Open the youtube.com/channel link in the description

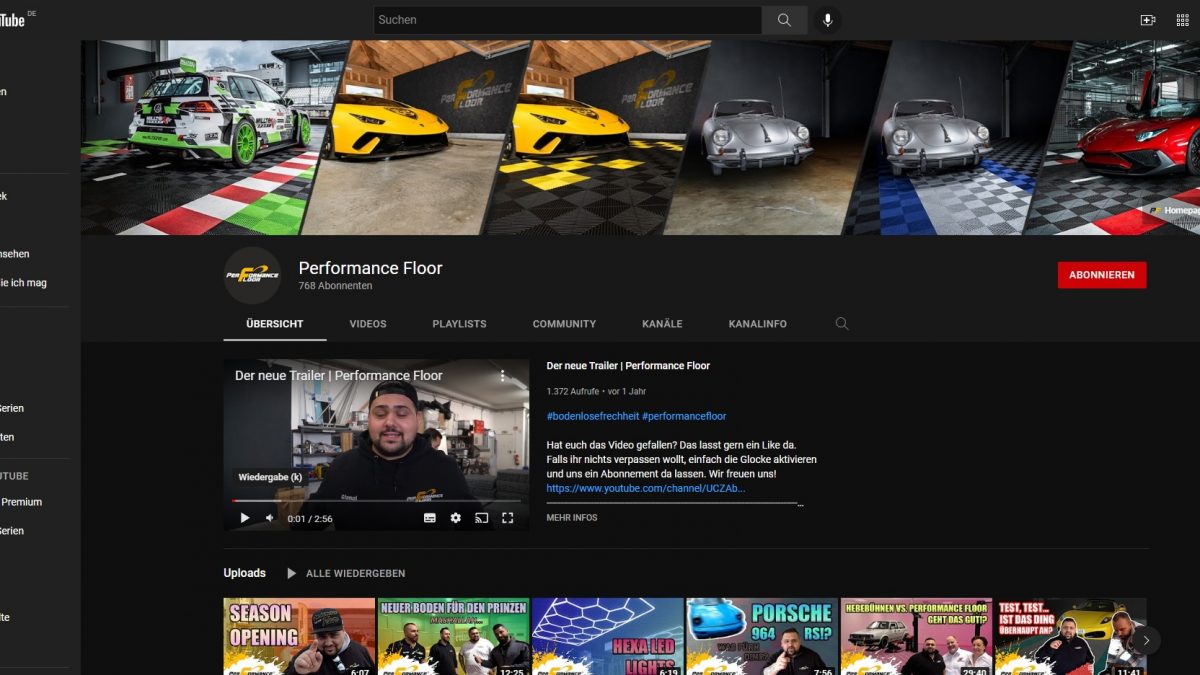(x=646, y=488)
